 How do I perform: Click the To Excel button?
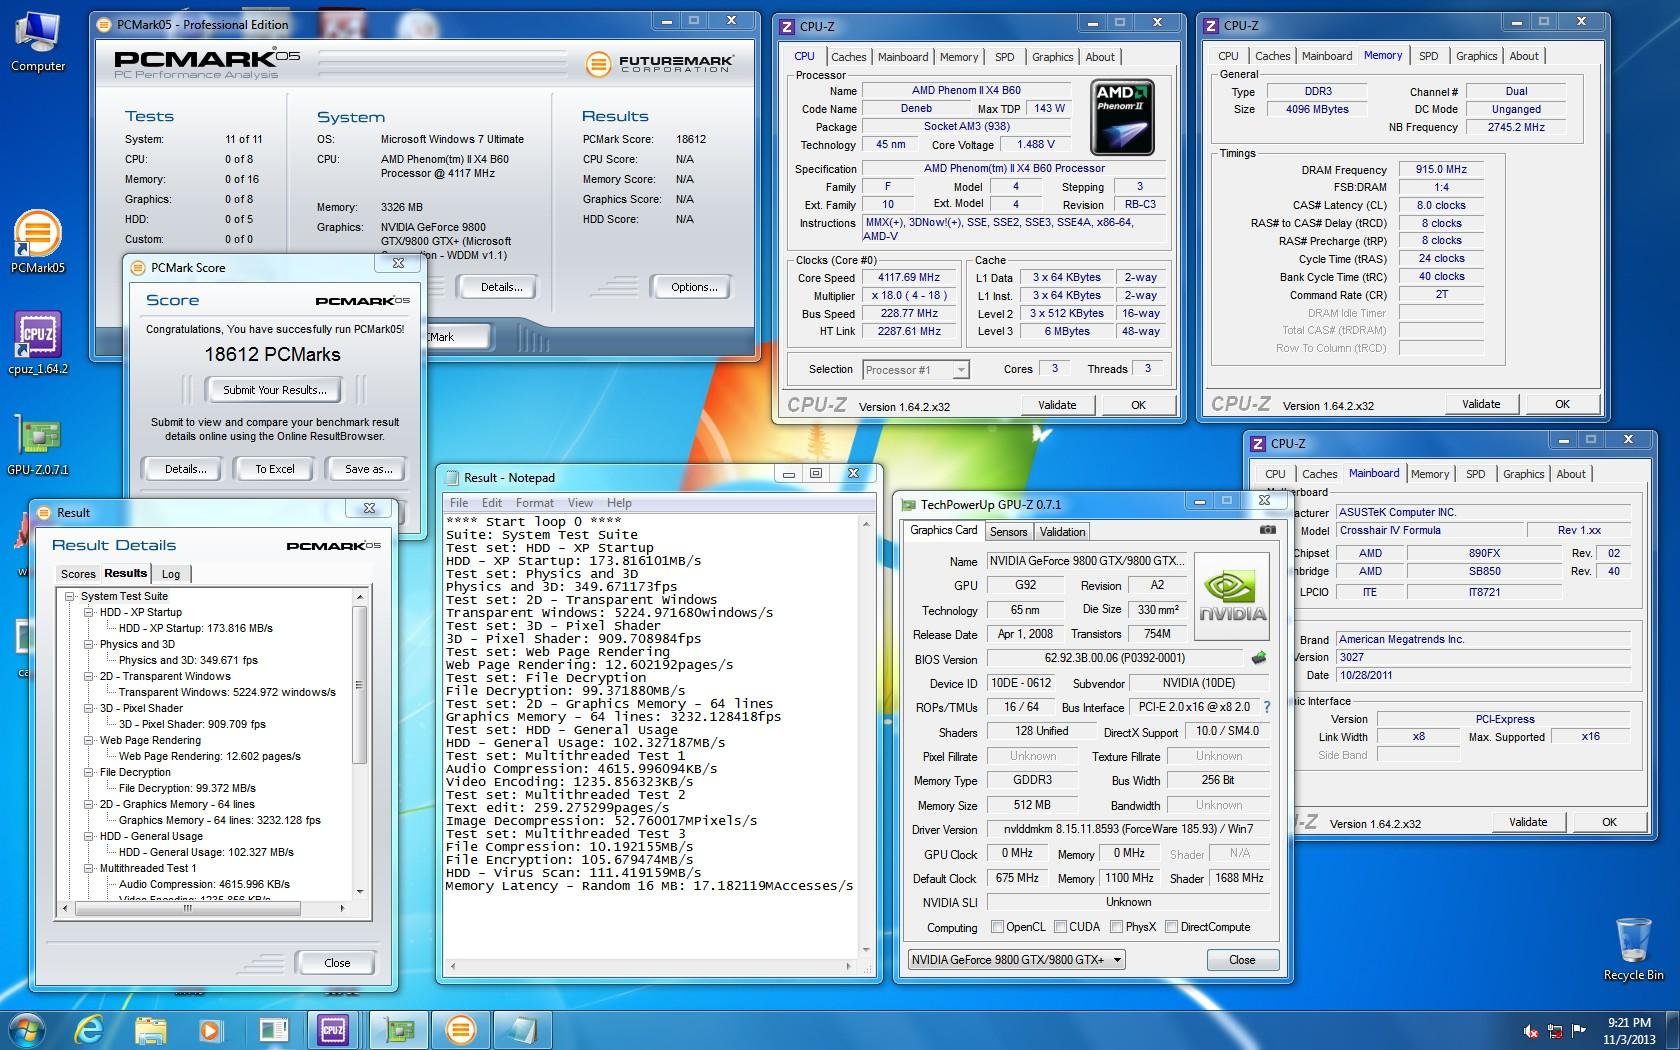[x=275, y=469]
